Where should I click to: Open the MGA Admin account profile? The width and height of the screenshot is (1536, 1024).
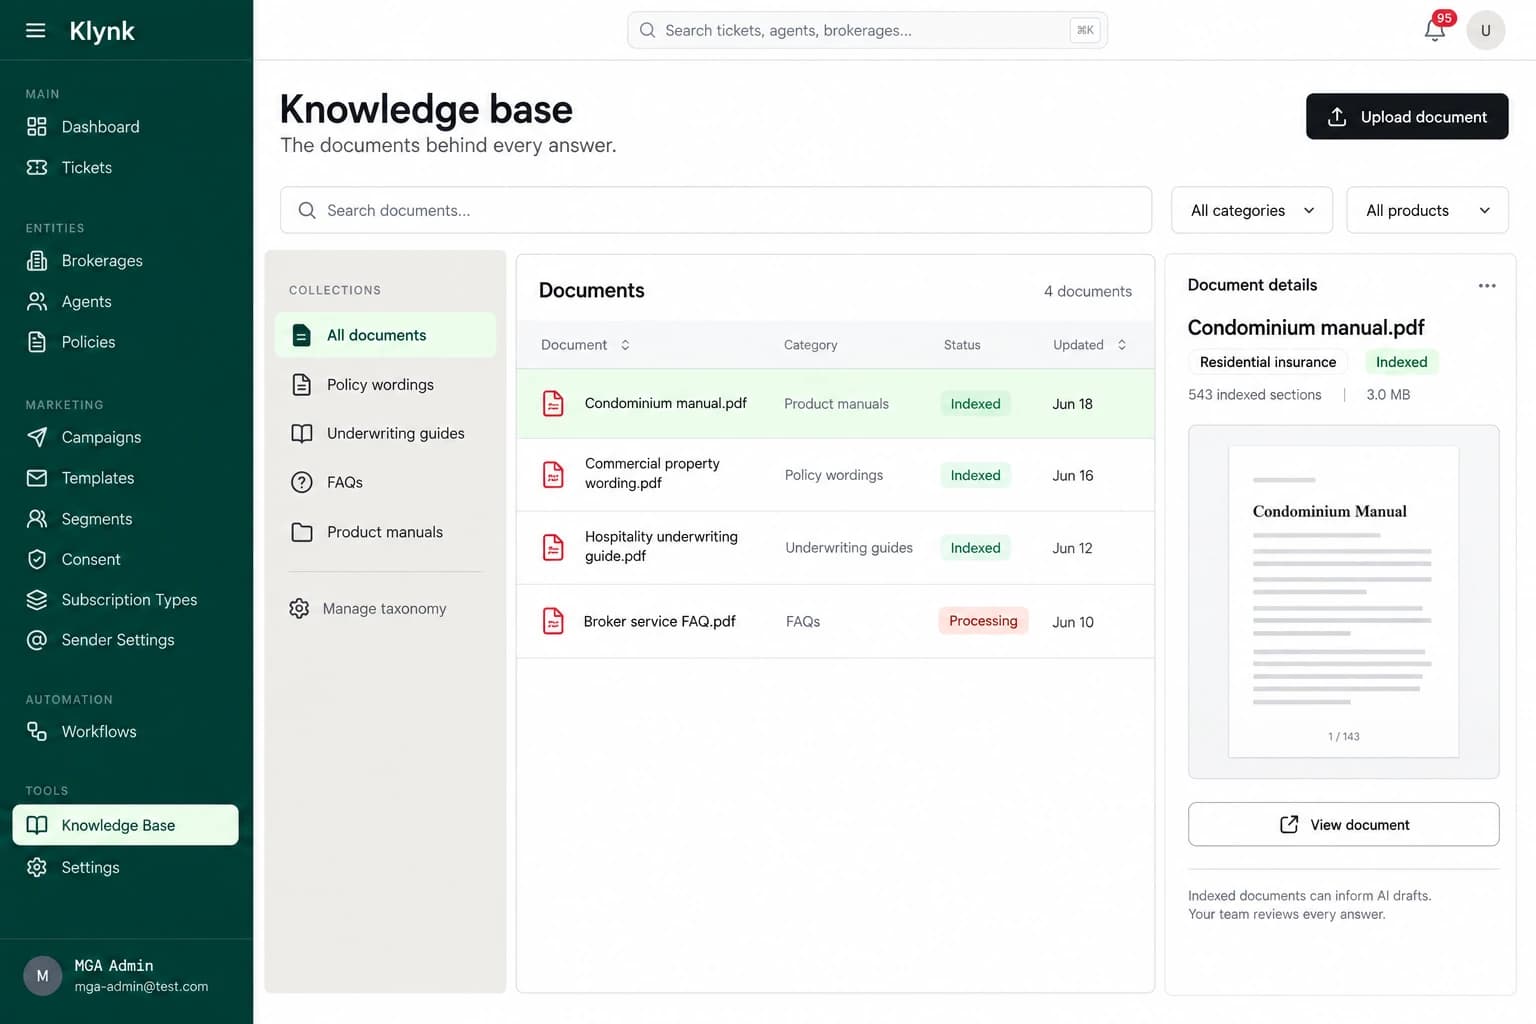tap(126, 975)
